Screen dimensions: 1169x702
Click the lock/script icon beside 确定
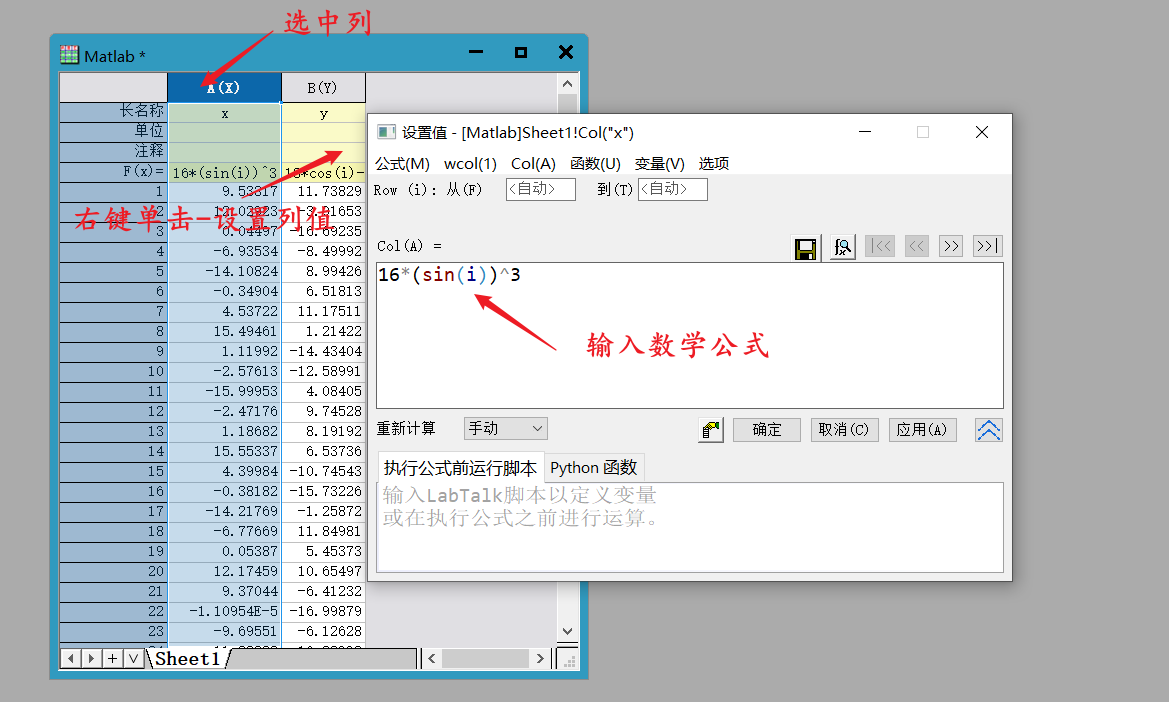tap(710, 430)
